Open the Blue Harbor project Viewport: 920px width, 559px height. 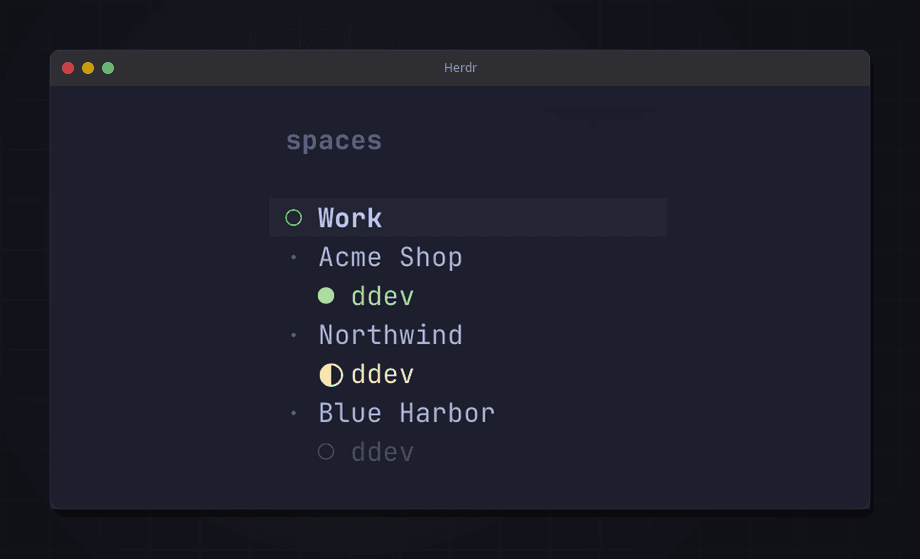tap(407, 413)
